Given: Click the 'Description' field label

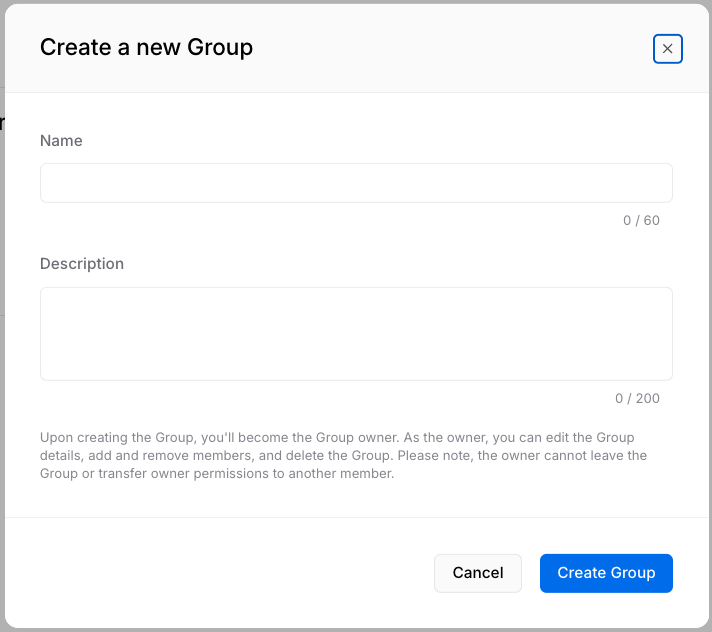Looking at the screenshot, I should 82,264.
